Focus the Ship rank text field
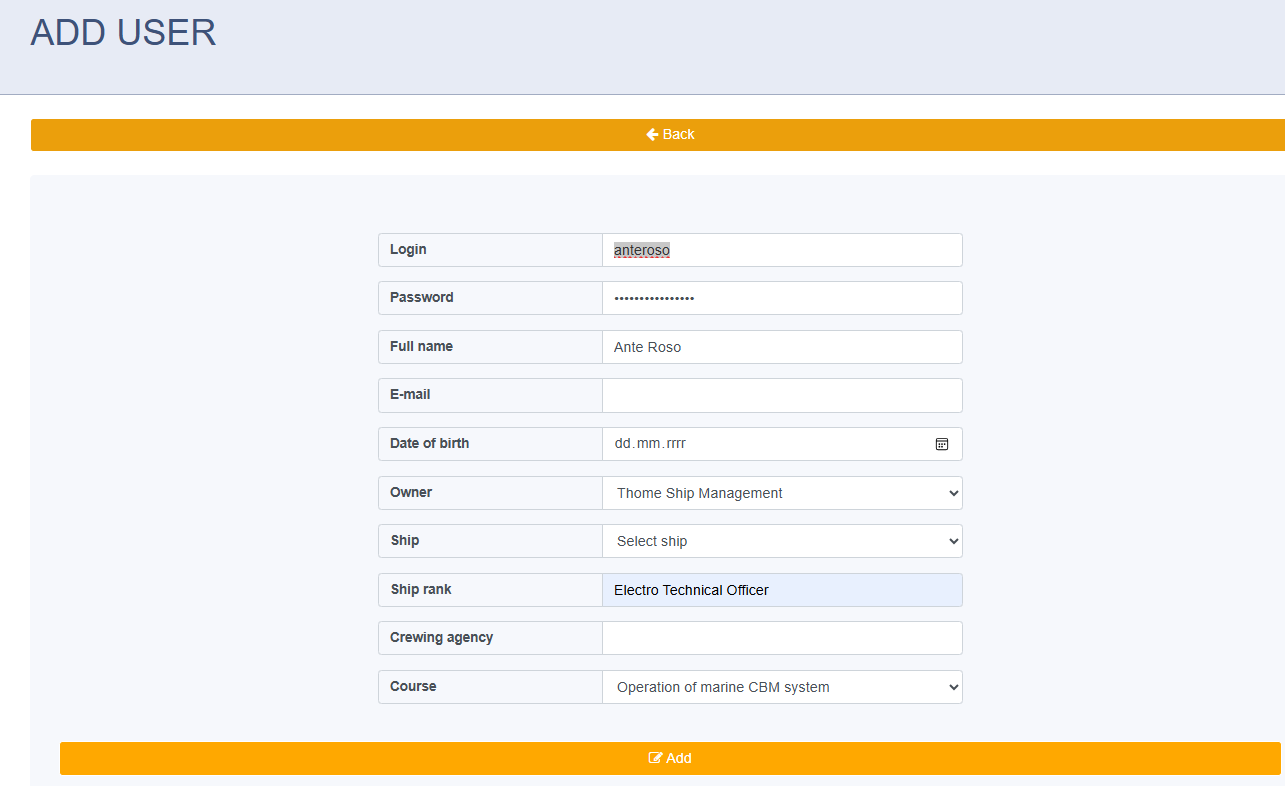Image resolution: width=1285 pixels, height=786 pixels. point(782,590)
